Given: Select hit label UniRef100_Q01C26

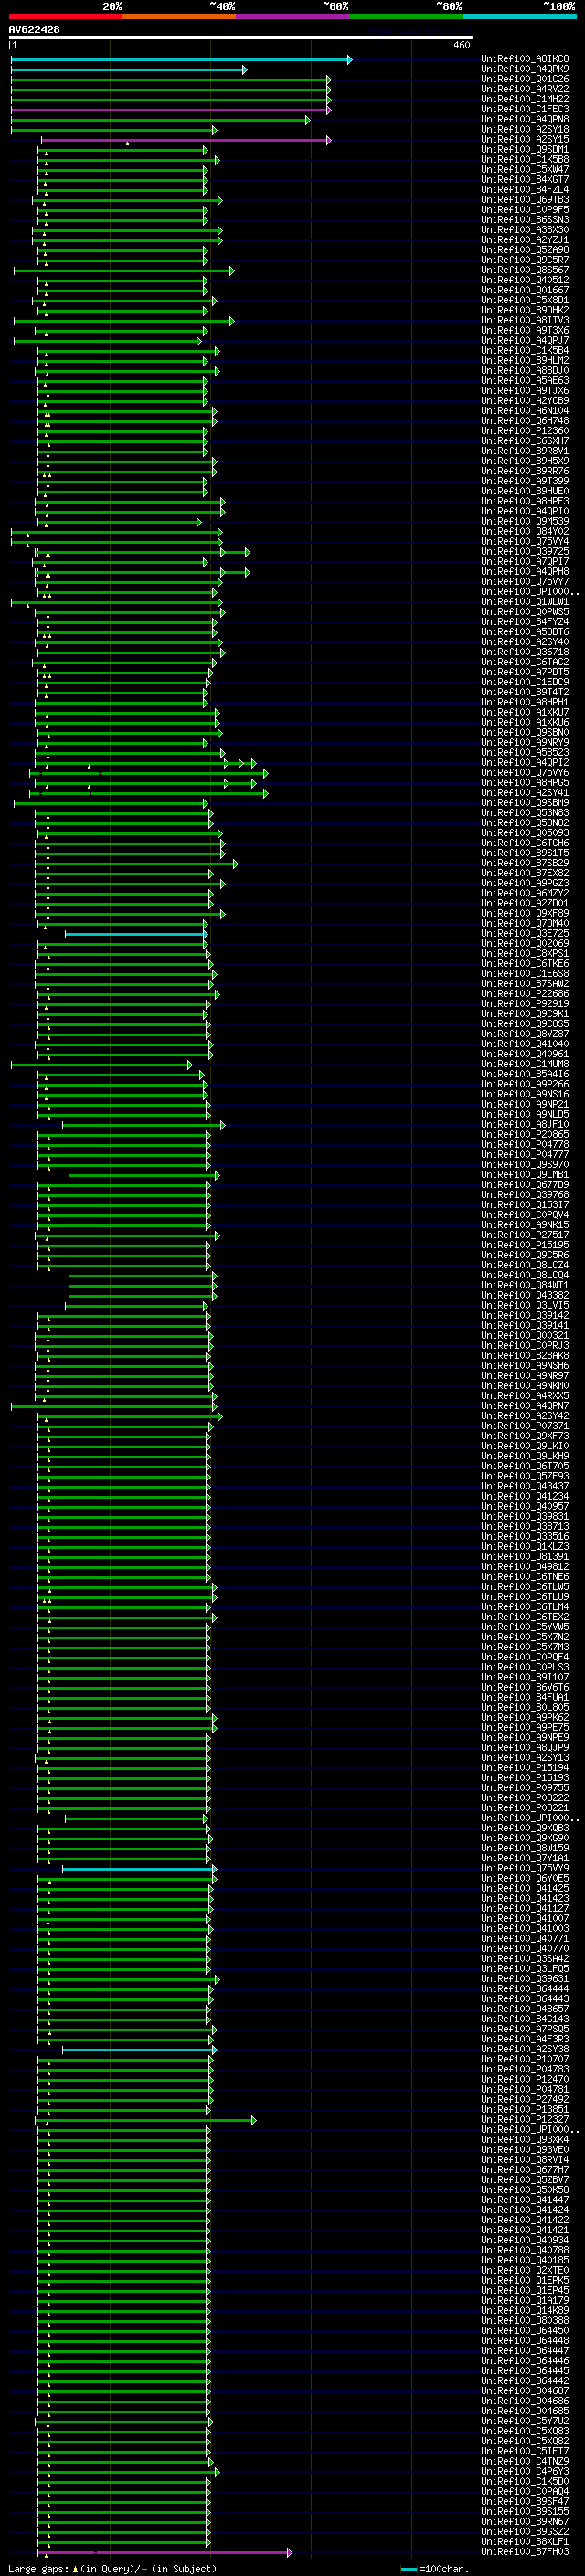Looking at the screenshot, I should point(525,79).
